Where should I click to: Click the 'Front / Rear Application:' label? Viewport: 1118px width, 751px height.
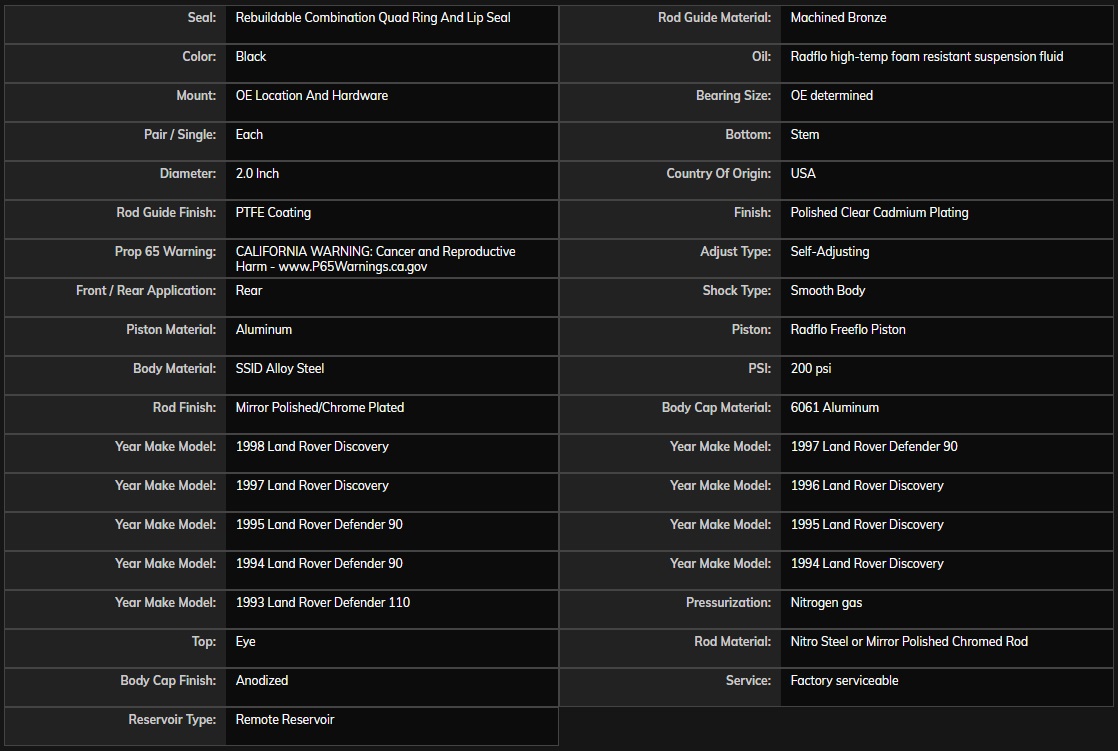coord(146,290)
